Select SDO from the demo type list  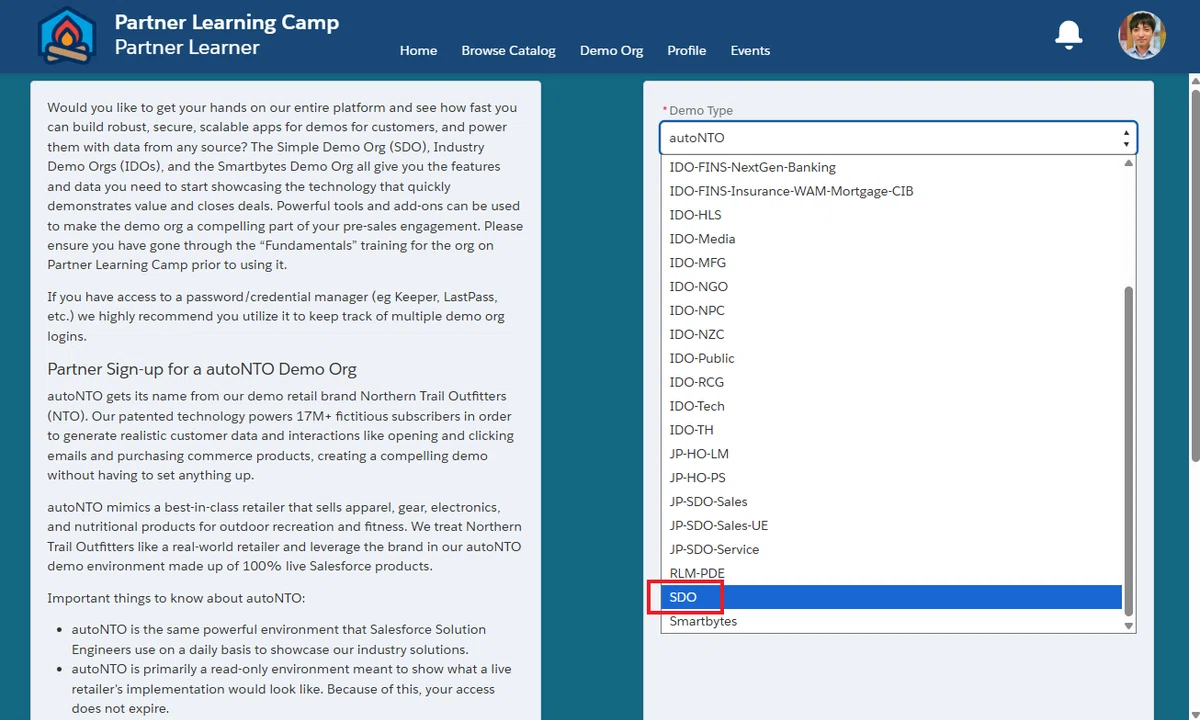pos(891,597)
